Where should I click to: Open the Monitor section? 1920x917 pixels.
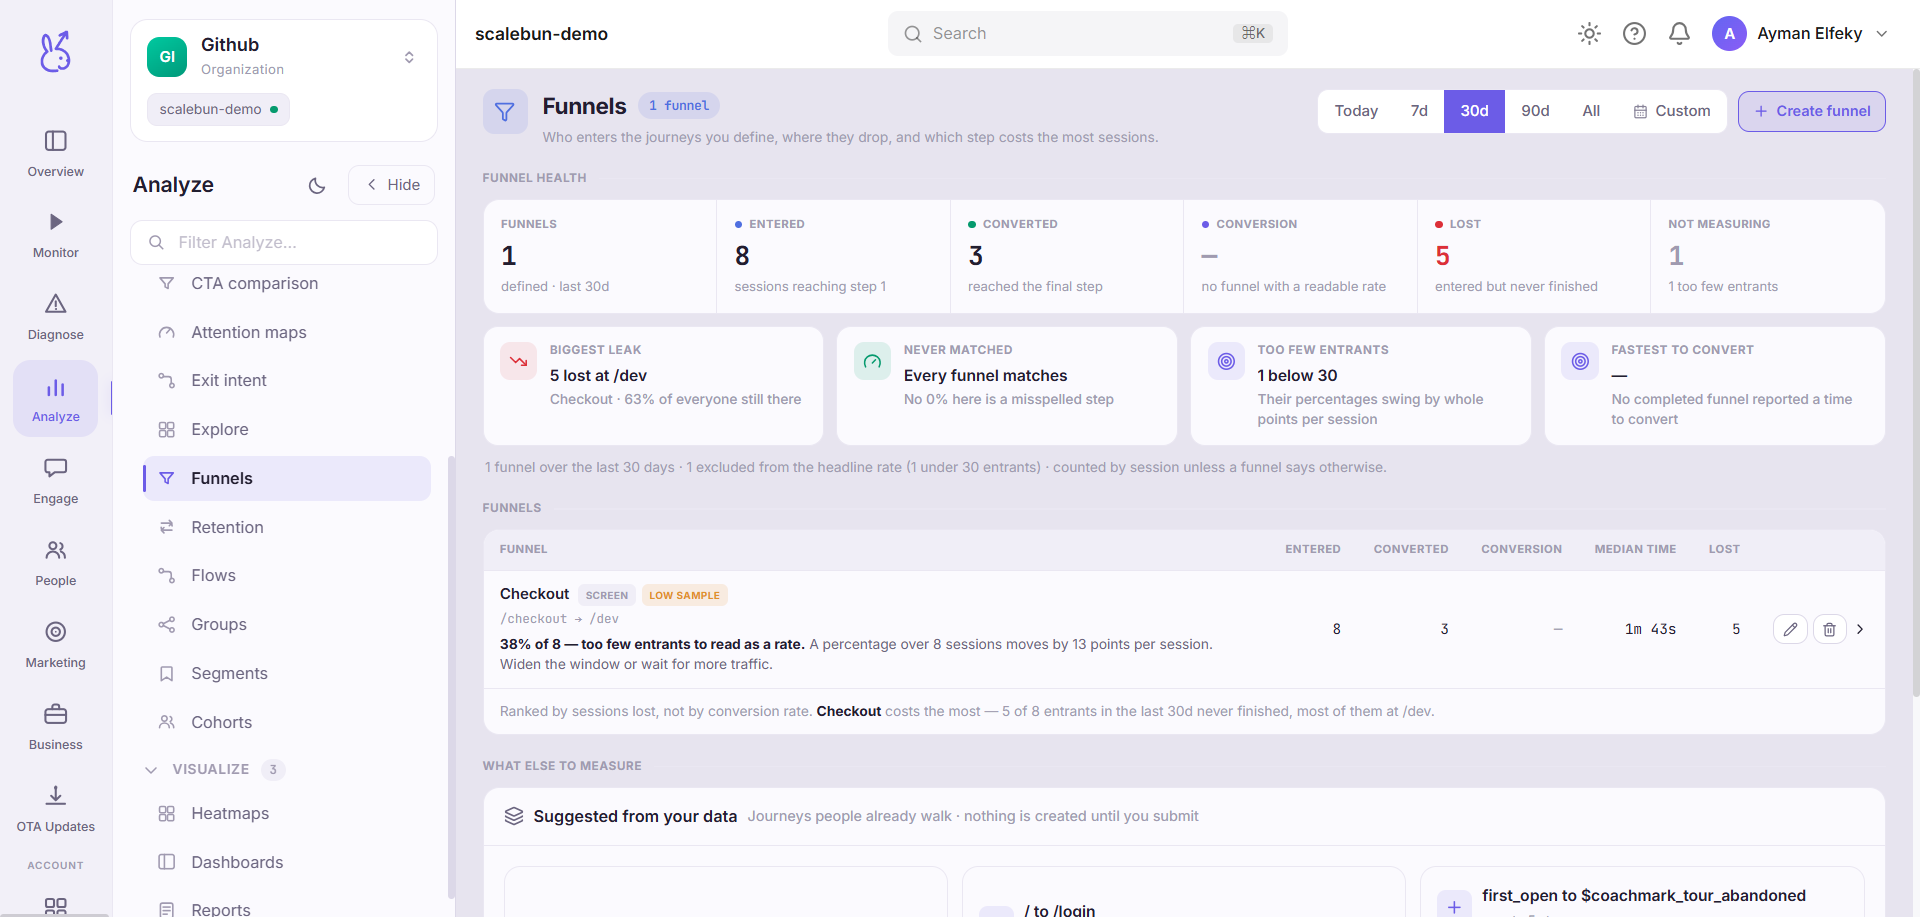coord(56,235)
